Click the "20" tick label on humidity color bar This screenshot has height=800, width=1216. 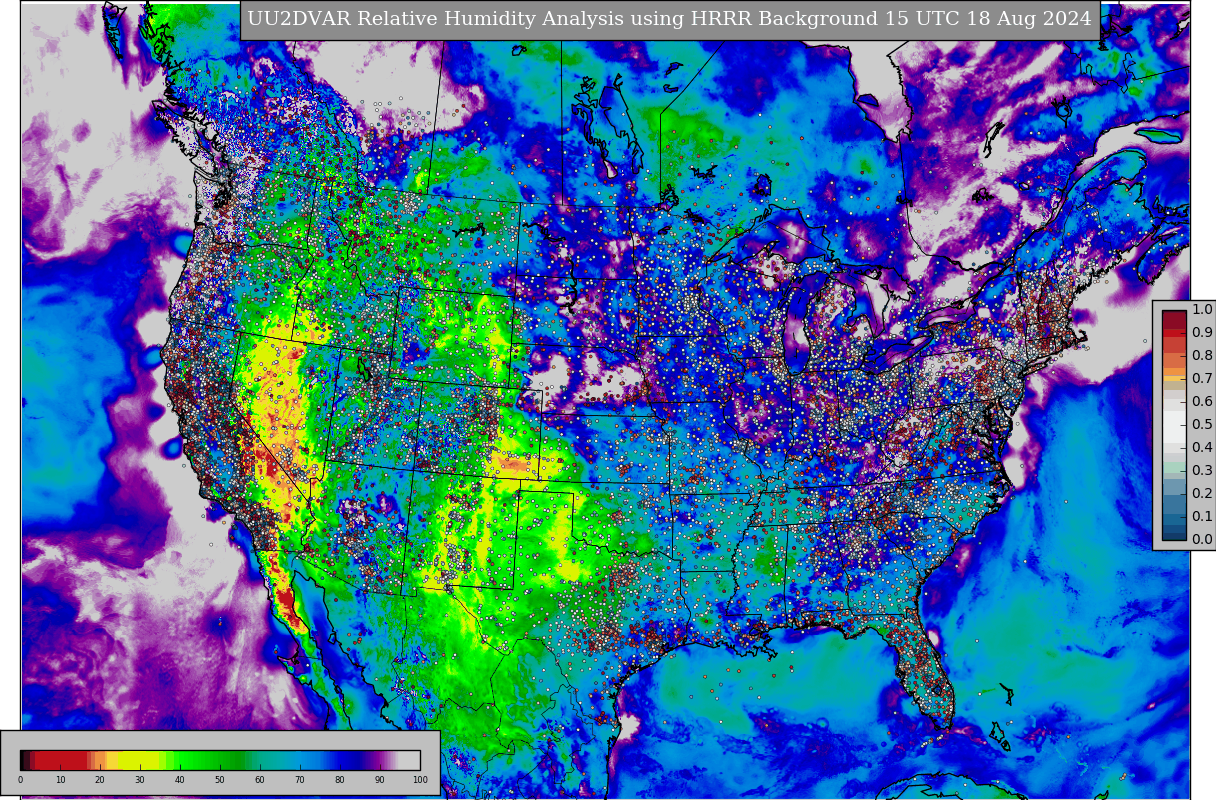point(100,780)
